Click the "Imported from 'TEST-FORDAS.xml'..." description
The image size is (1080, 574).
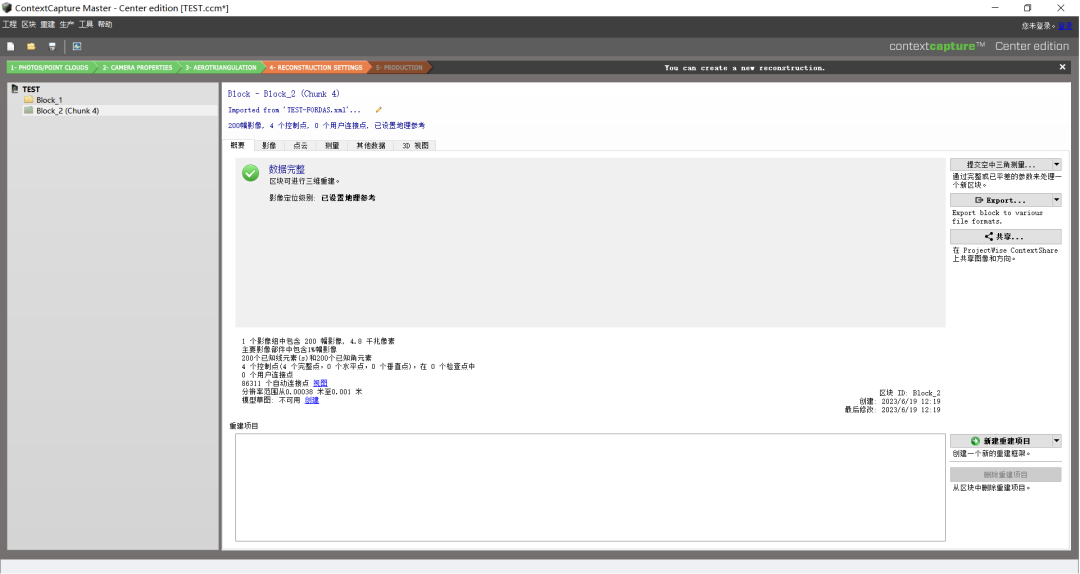pyautogui.click(x=294, y=110)
